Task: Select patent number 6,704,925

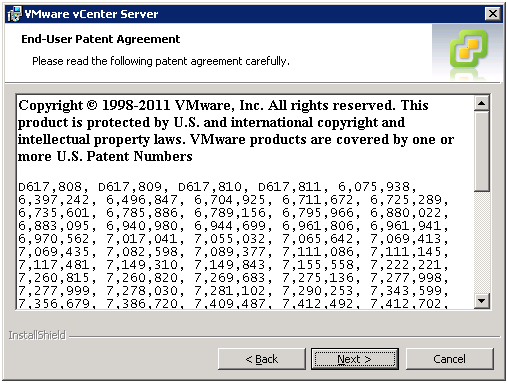Action: (x=230, y=200)
